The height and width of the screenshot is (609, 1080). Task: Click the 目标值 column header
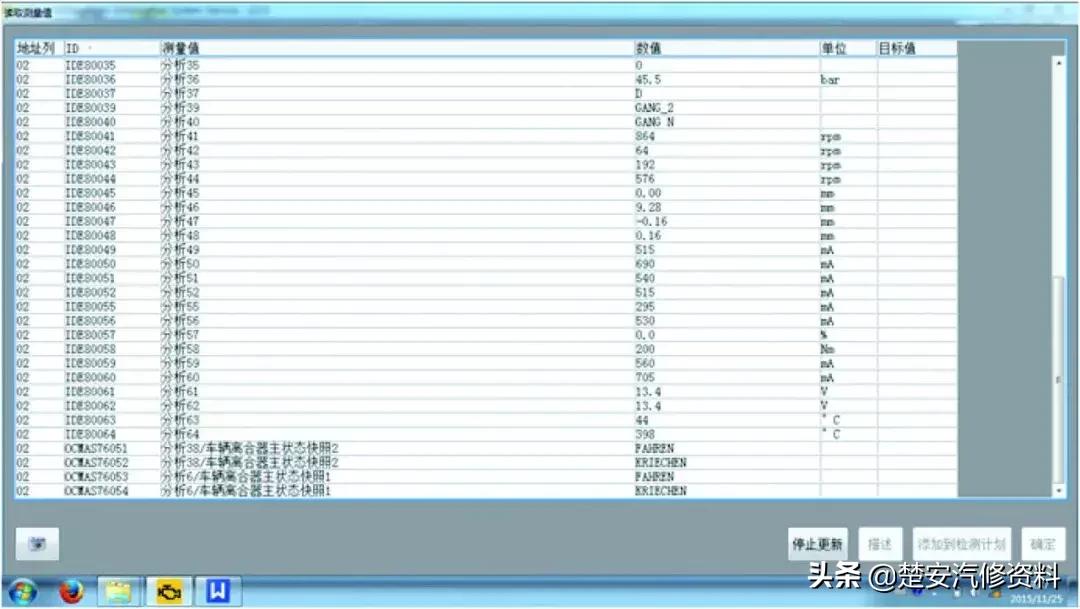[x=917, y=48]
